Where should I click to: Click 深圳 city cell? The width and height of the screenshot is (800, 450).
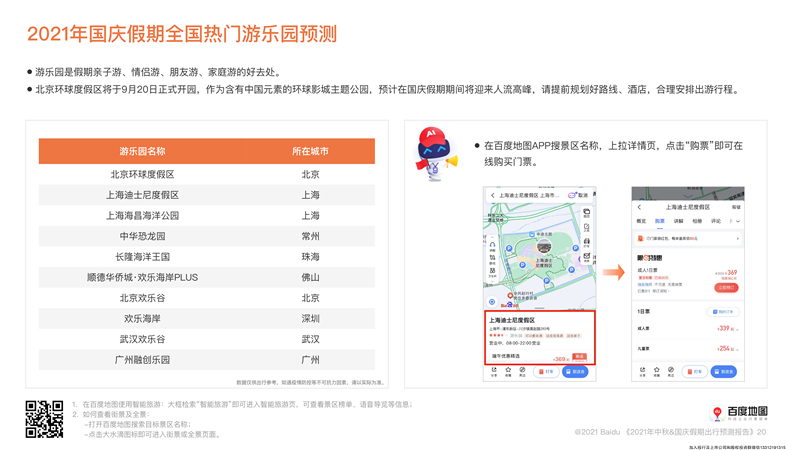(x=310, y=318)
